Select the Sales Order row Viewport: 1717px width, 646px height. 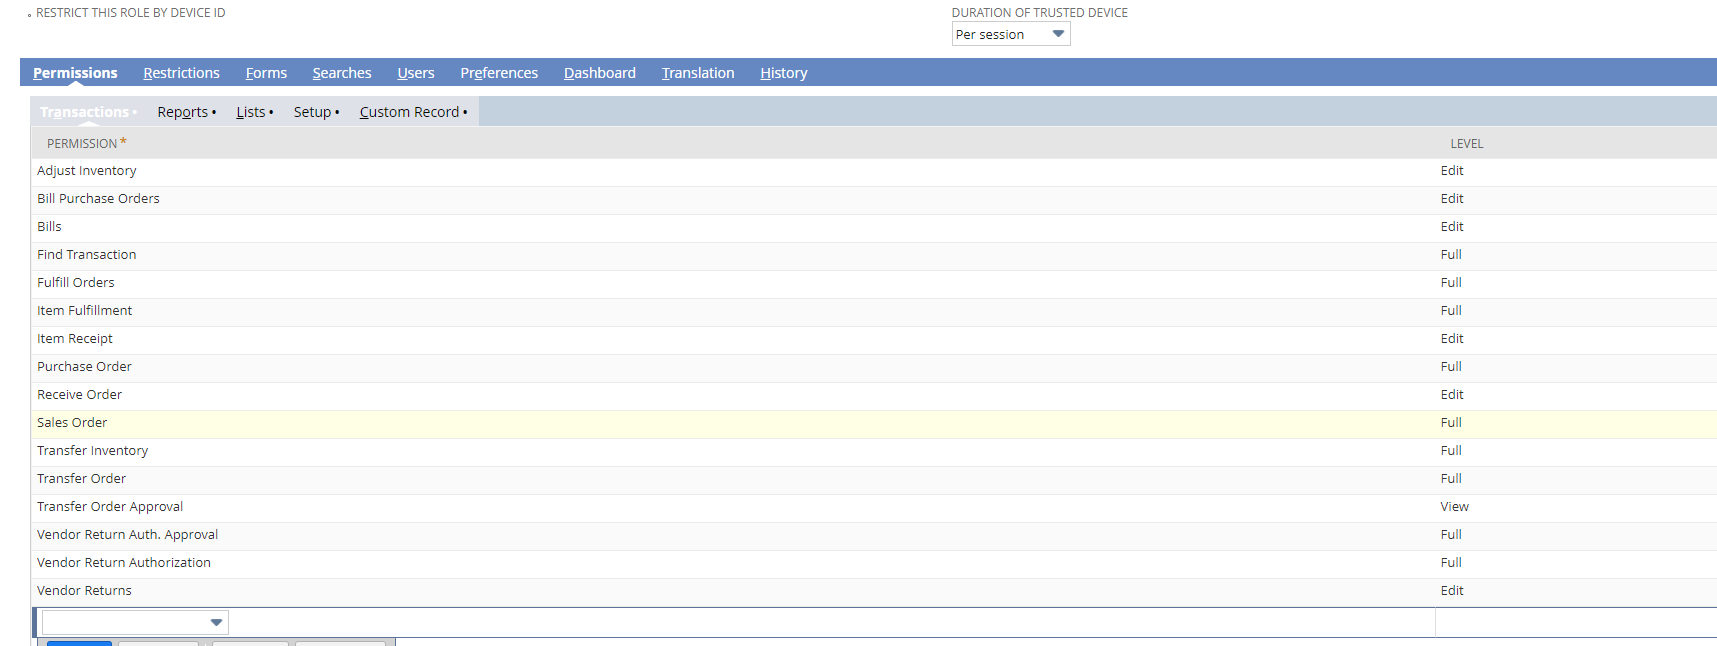[x=874, y=423]
